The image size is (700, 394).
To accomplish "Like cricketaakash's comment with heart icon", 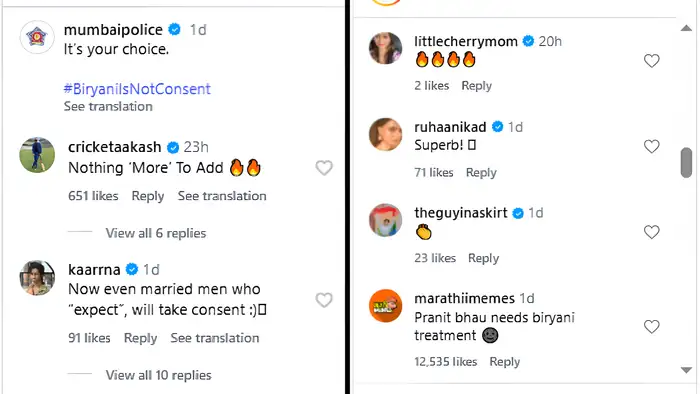I will pyautogui.click(x=324, y=168).
